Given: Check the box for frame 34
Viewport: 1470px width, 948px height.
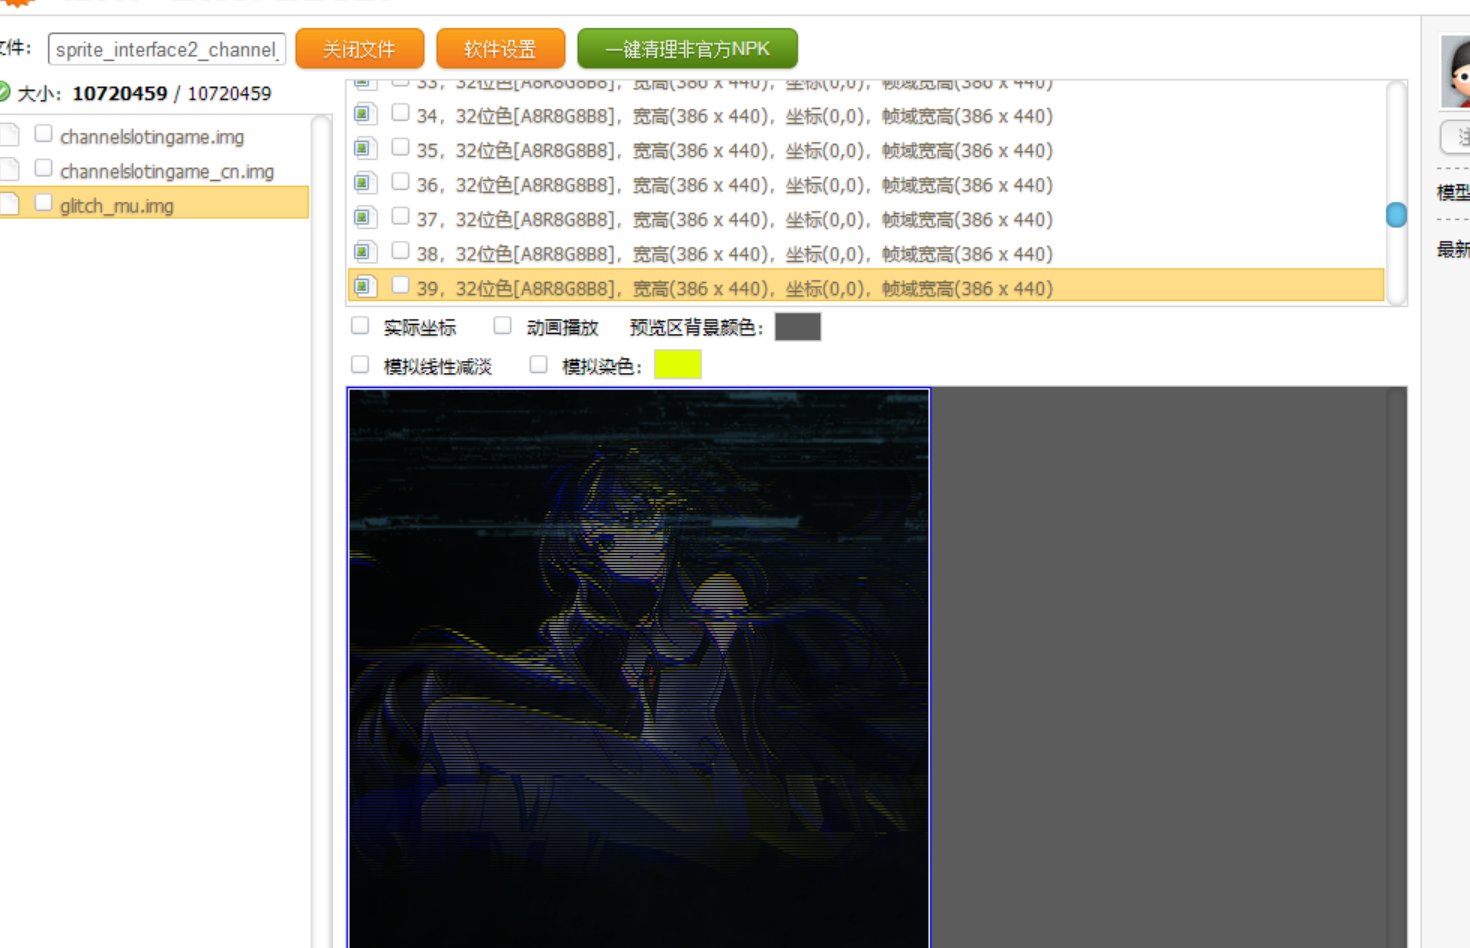Looking at the screenshot, I should tap(400, 113).
